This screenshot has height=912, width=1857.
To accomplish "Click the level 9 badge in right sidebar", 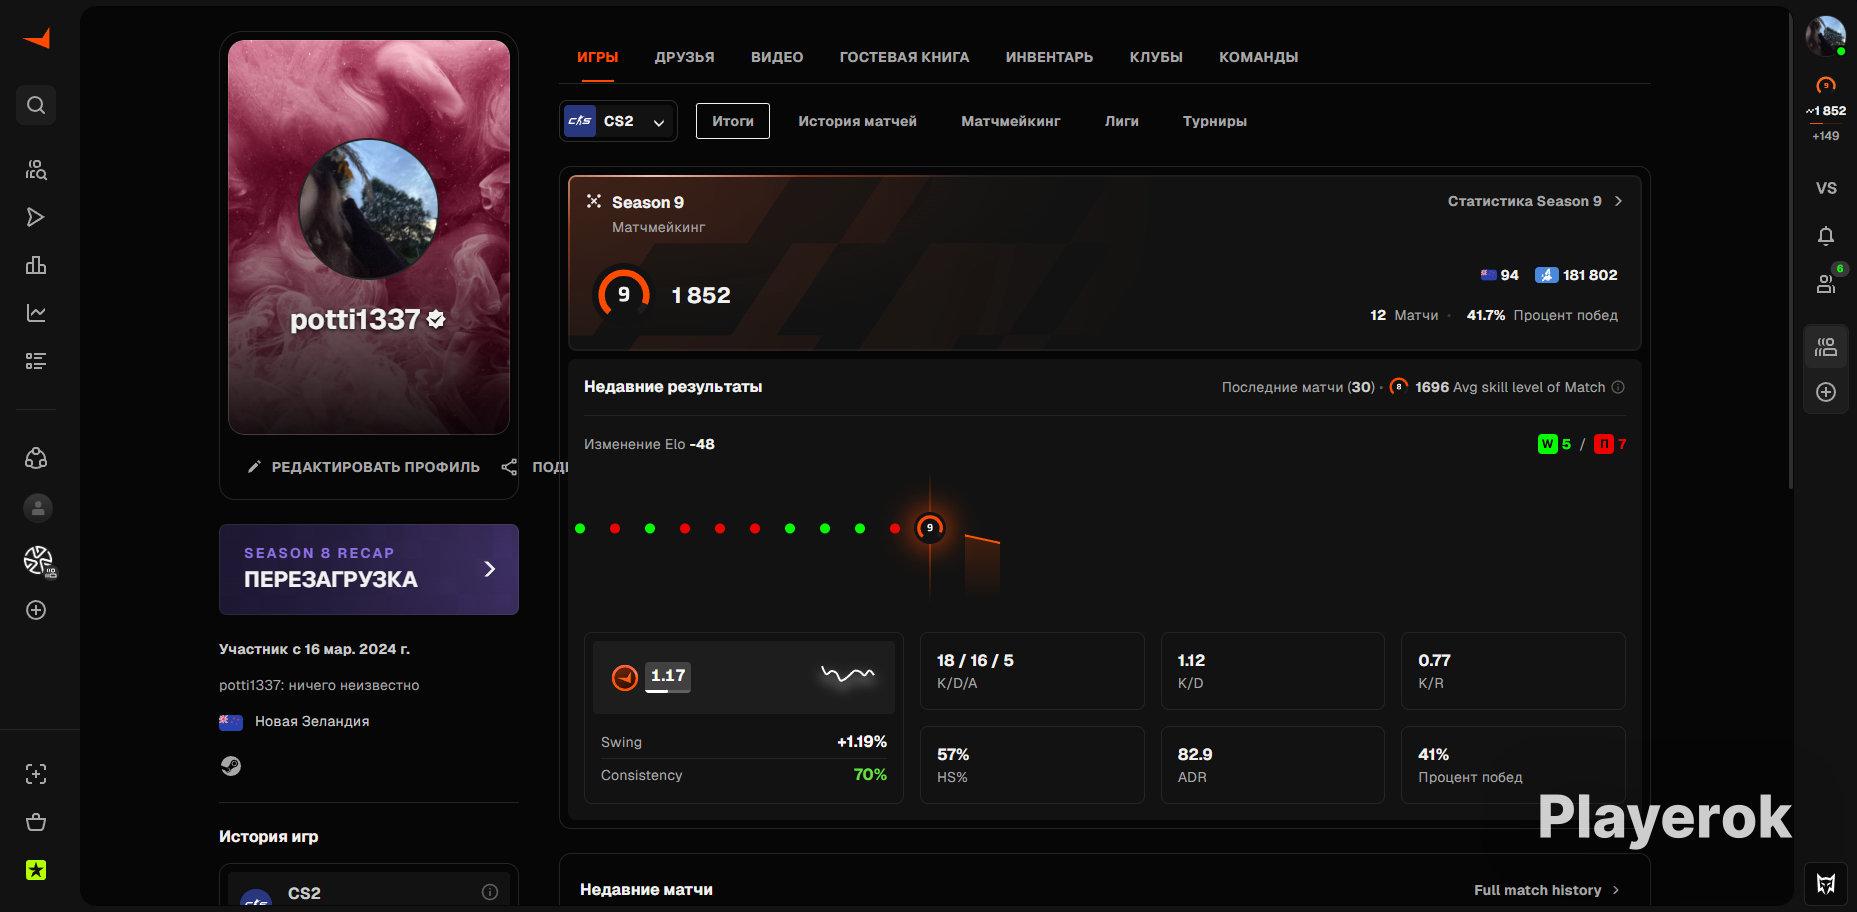I will 1826,85.
